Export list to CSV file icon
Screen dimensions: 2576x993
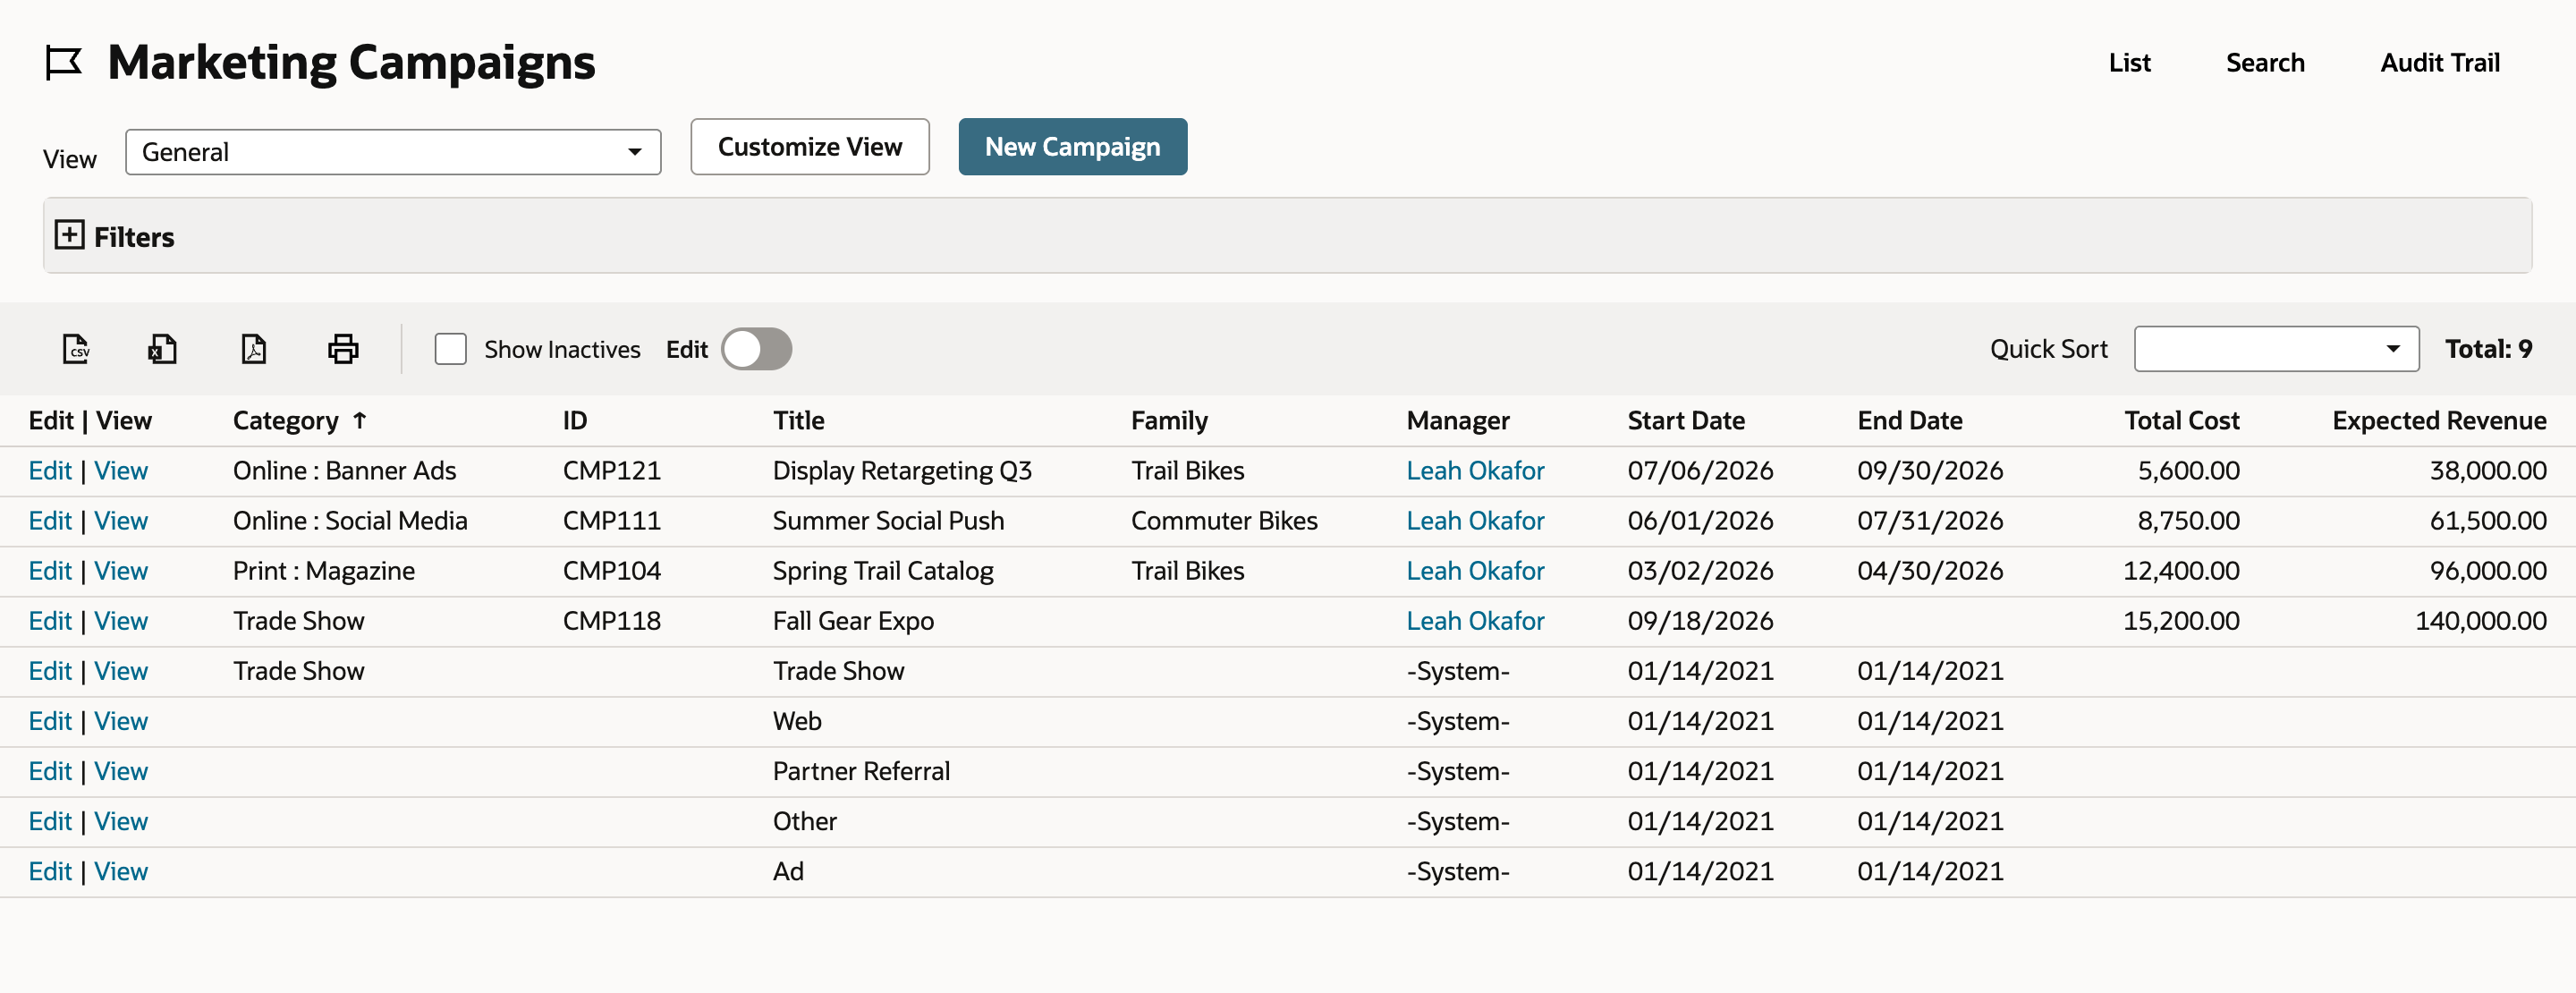click(x=76, y=349)
